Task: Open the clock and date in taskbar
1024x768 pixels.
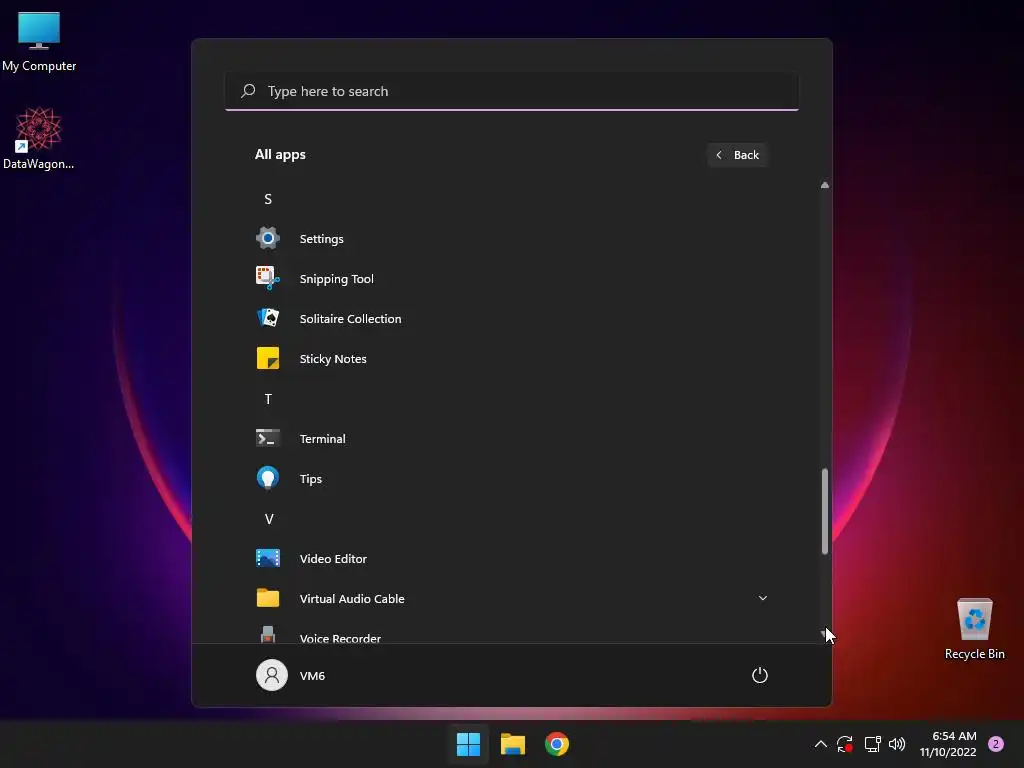Action: pyautogui.click(x=948, y=744)
